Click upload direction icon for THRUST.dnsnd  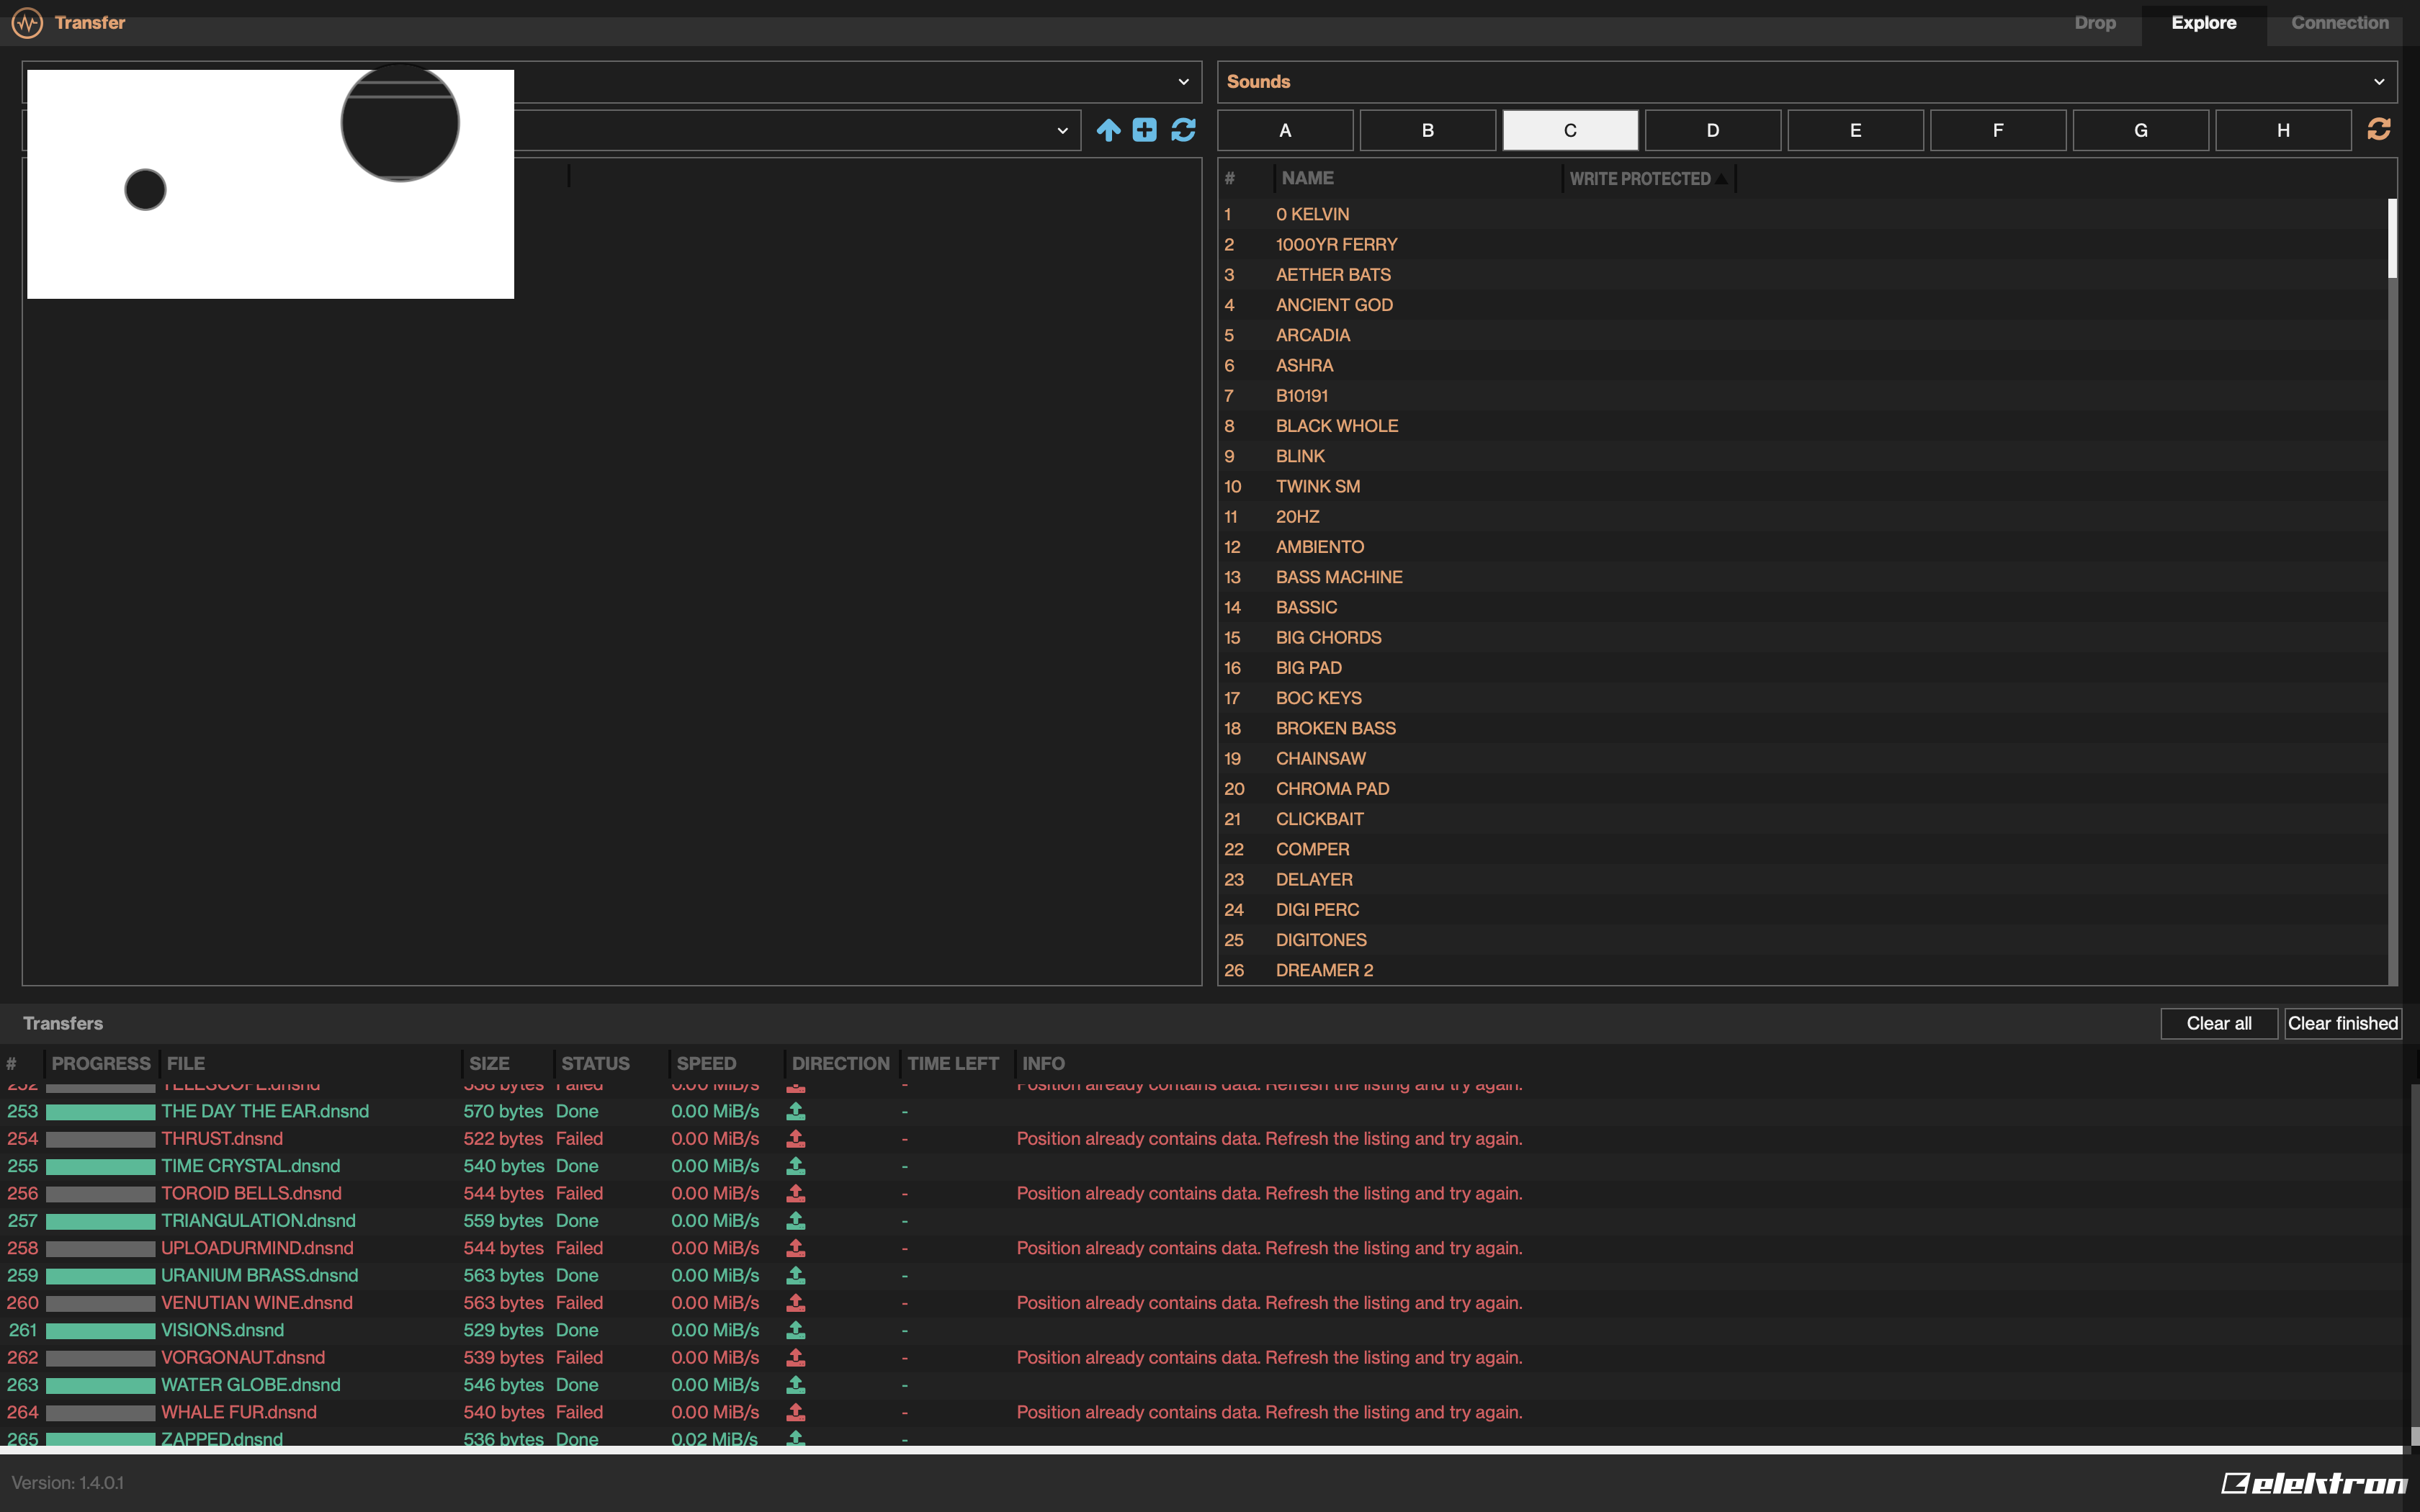coord(796,1139)
